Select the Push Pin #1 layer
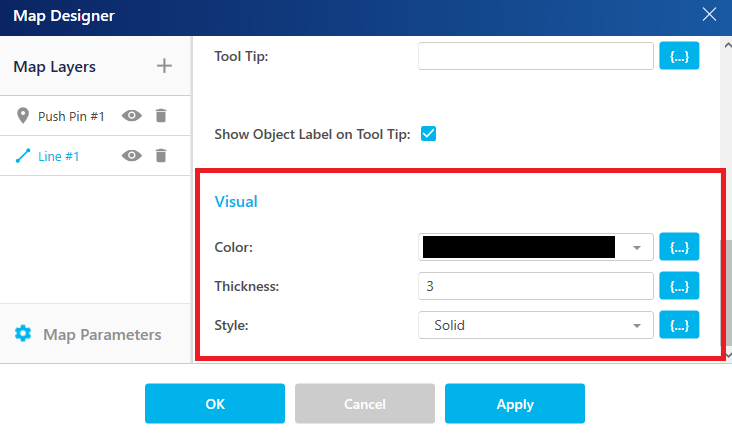Image resolution: width=732 pixels, height=435 pixels. coord(71,116)
